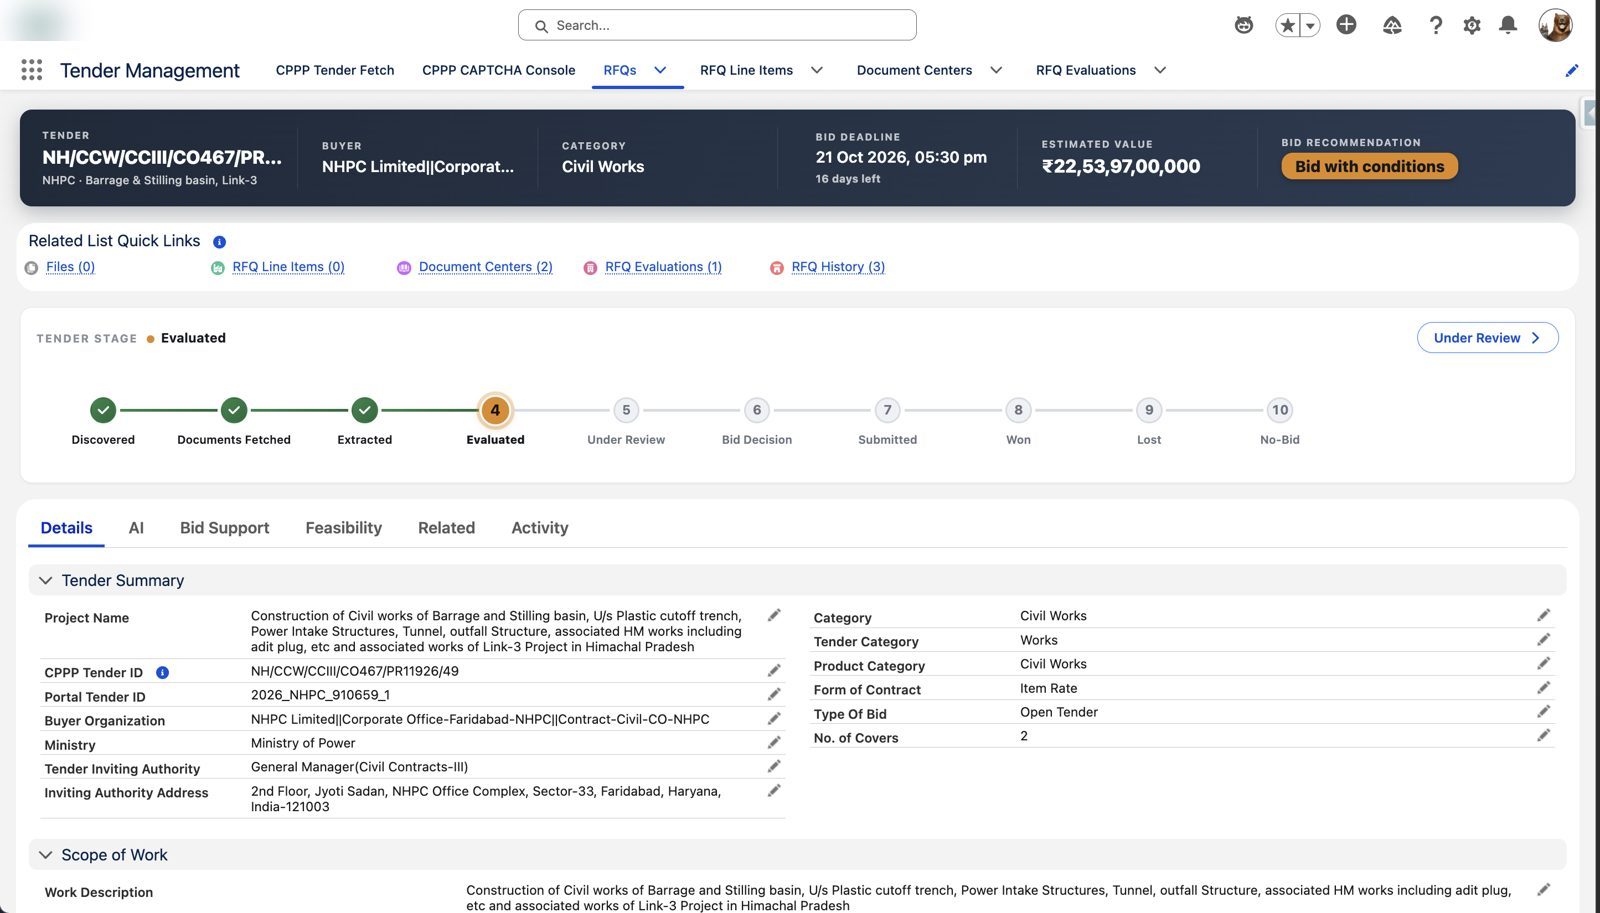
Task: Open the Help question mark icon
Action: pyautogui.click(x=1435, y=25)
